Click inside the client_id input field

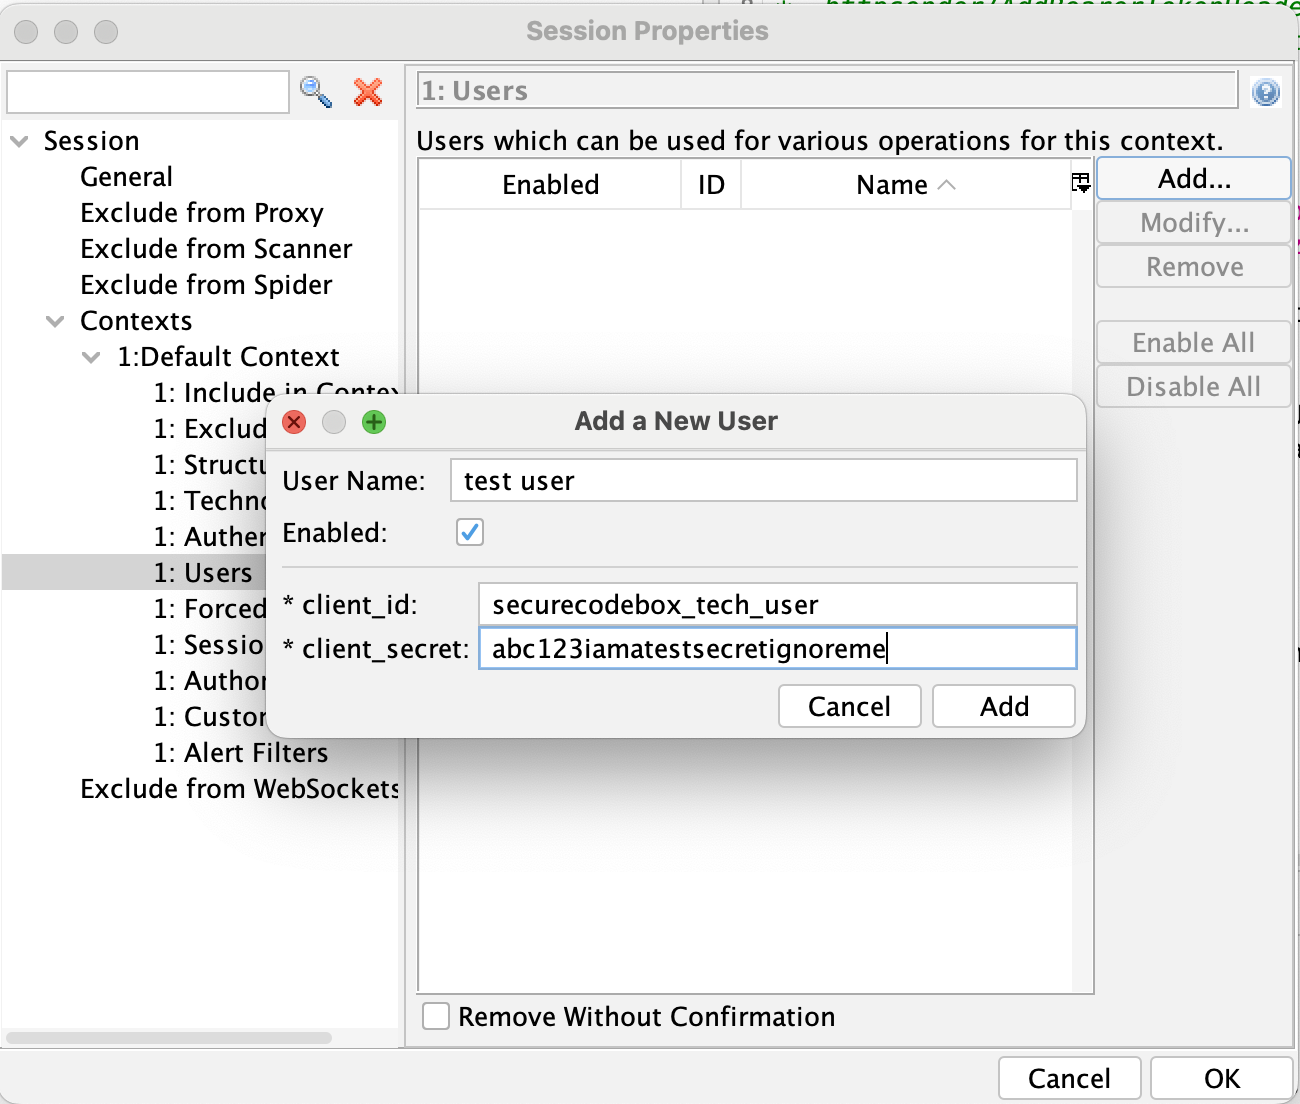coord(777,604)
